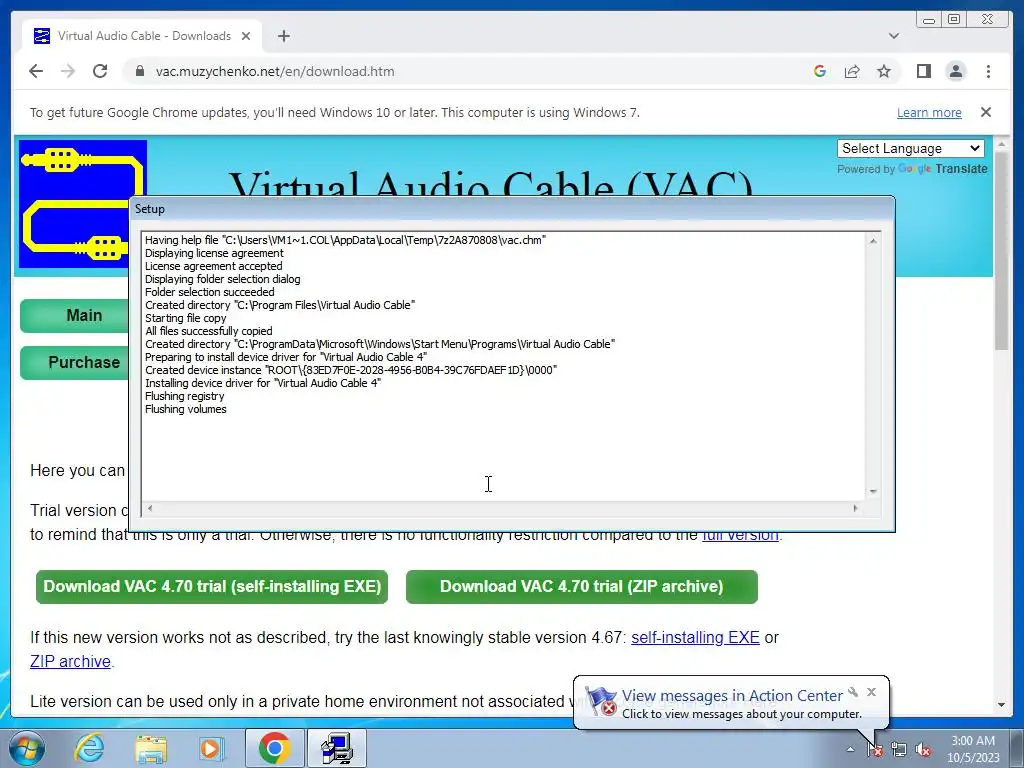Click the Main navigation button
Screen dimensions: 1024x768
74,316
